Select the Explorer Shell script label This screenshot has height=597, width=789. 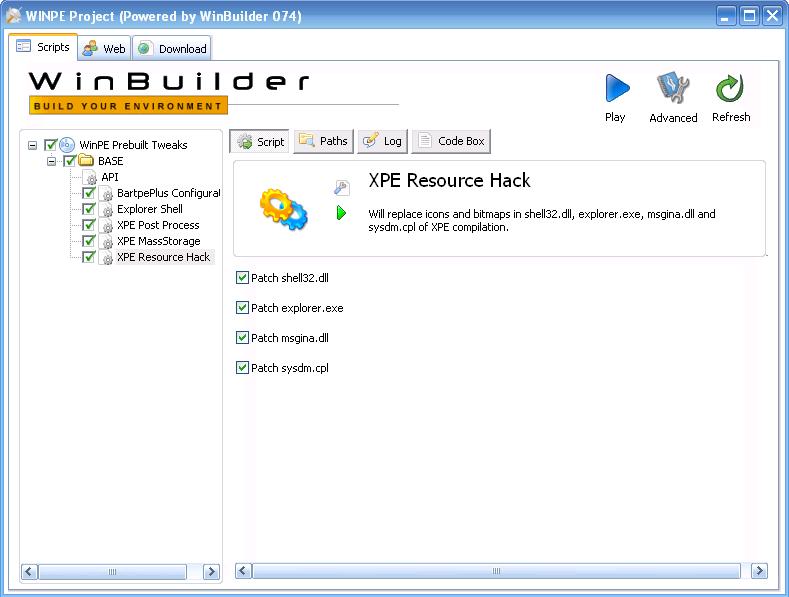pyautogui.click(x=150, y=209)
